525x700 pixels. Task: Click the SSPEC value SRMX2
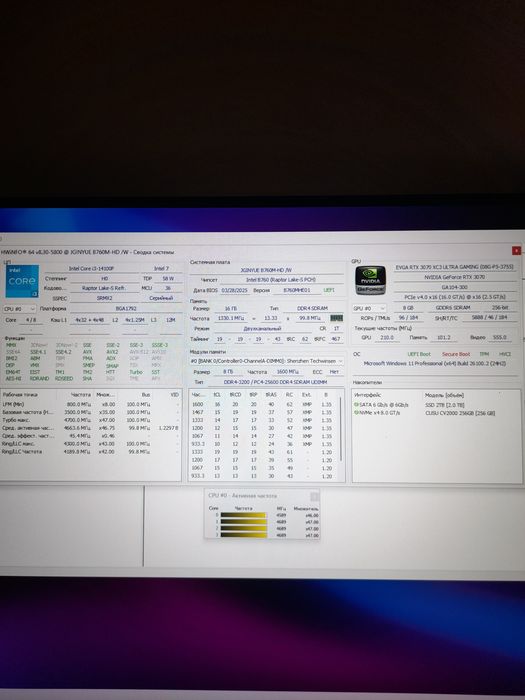pos(104,298)
